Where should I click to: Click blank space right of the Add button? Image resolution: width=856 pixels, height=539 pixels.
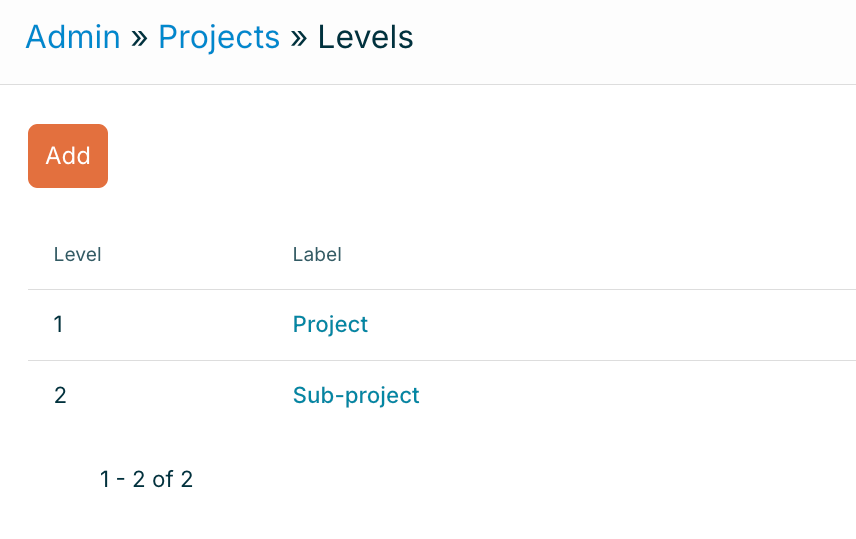[450, 156]
